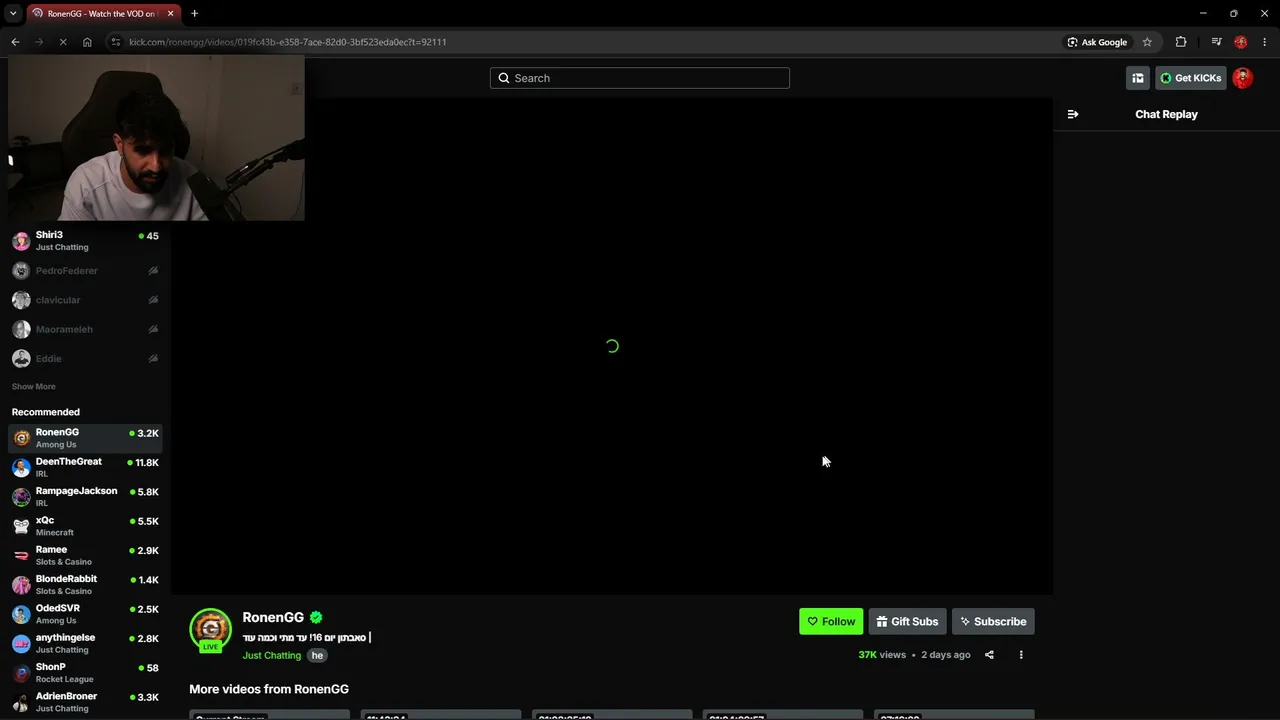The width and height of the screenshot is (1280, 720).
Task: Click the RonenGG channel avatar with LIVE badge
Action: [210, 630]
